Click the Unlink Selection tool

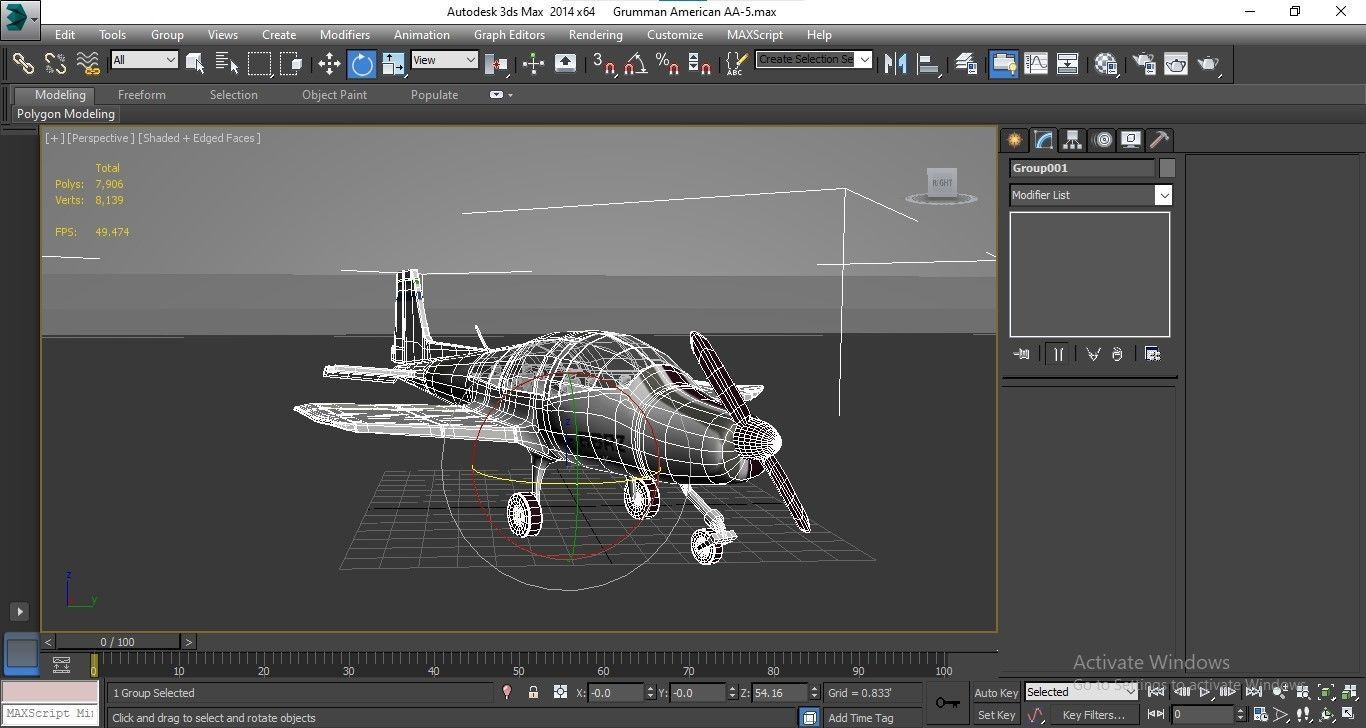pyautogui.click(x=55, y=64)
